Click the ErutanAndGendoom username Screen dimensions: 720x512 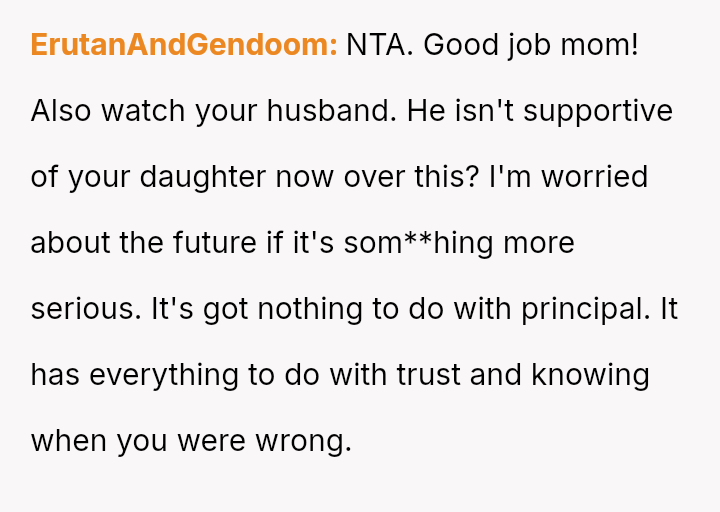[x=184, y=45]
